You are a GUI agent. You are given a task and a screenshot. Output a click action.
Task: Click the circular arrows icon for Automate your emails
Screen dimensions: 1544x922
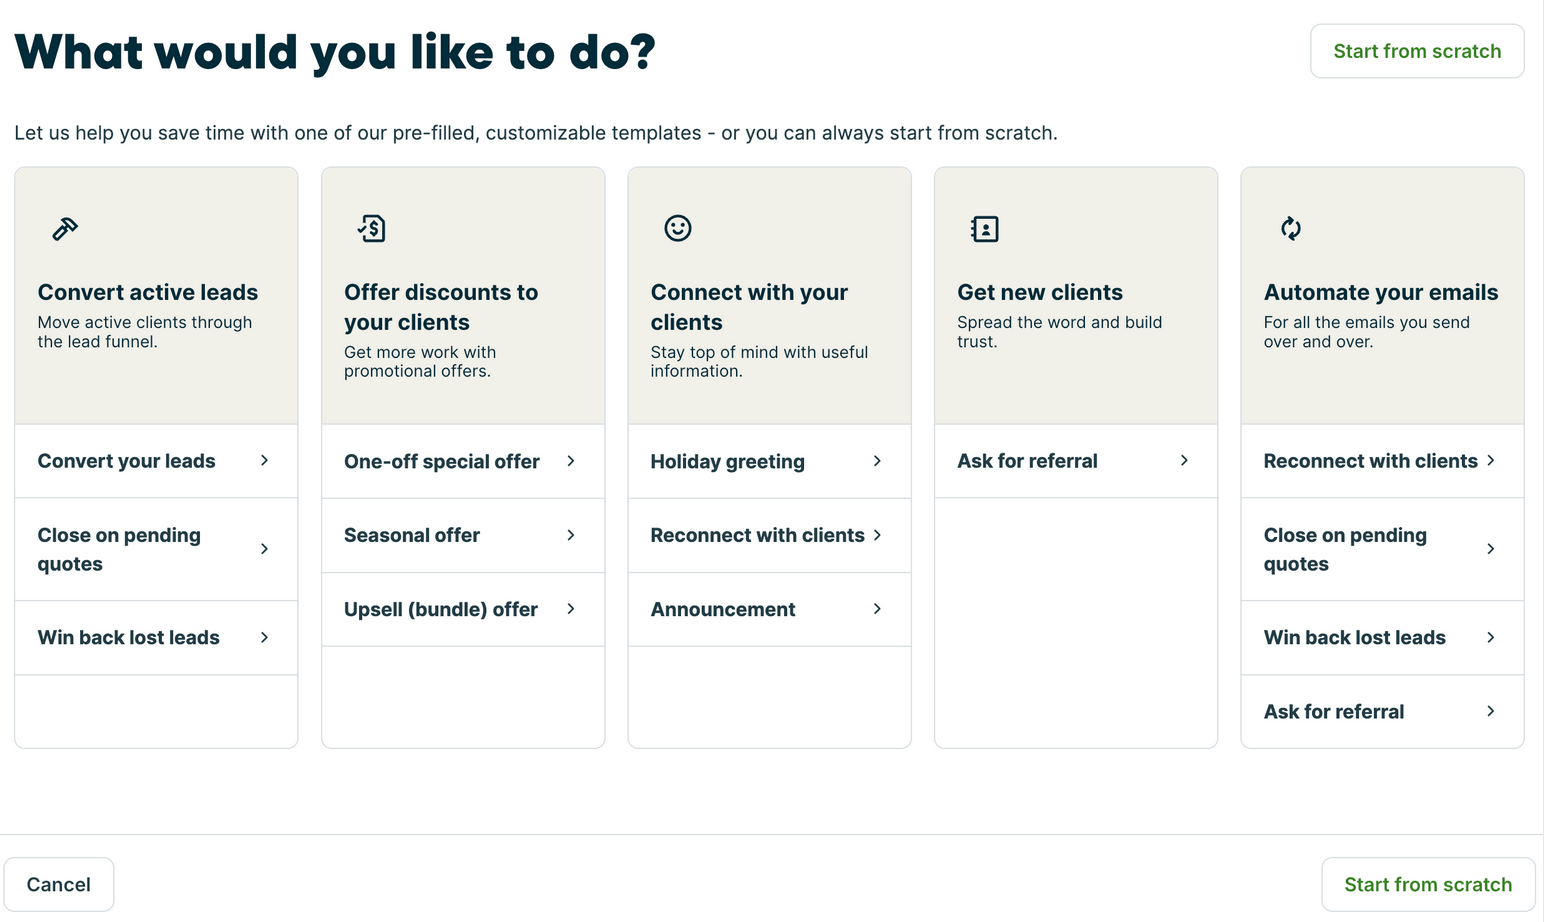click(1290, 228)
